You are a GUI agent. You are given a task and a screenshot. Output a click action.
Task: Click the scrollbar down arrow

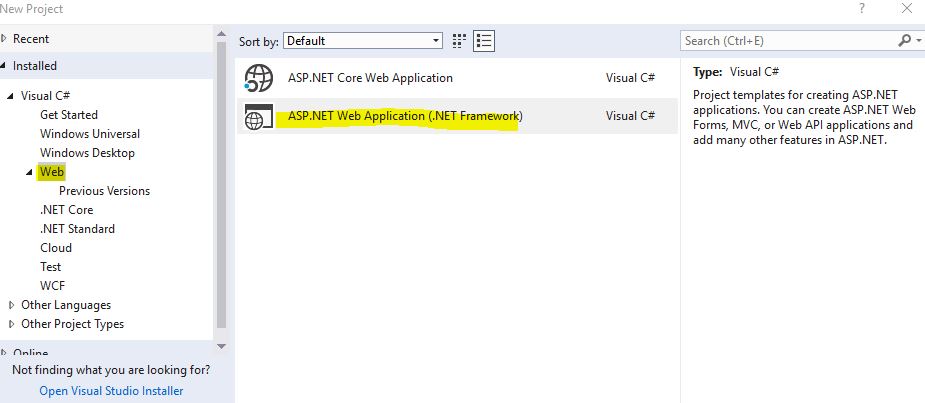[221, 346]
